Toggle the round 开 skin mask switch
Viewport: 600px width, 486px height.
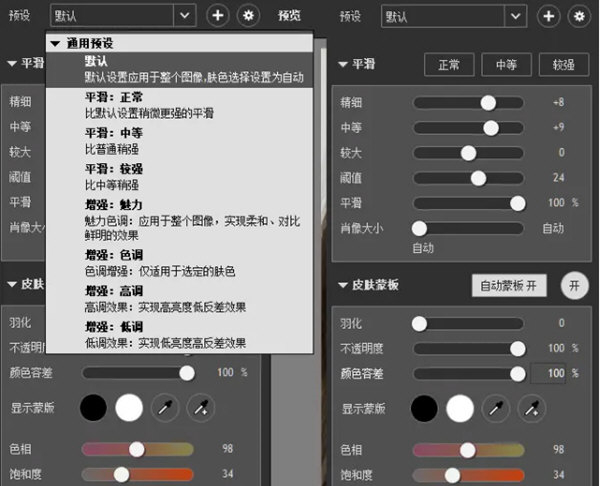[x=574, y=285]
